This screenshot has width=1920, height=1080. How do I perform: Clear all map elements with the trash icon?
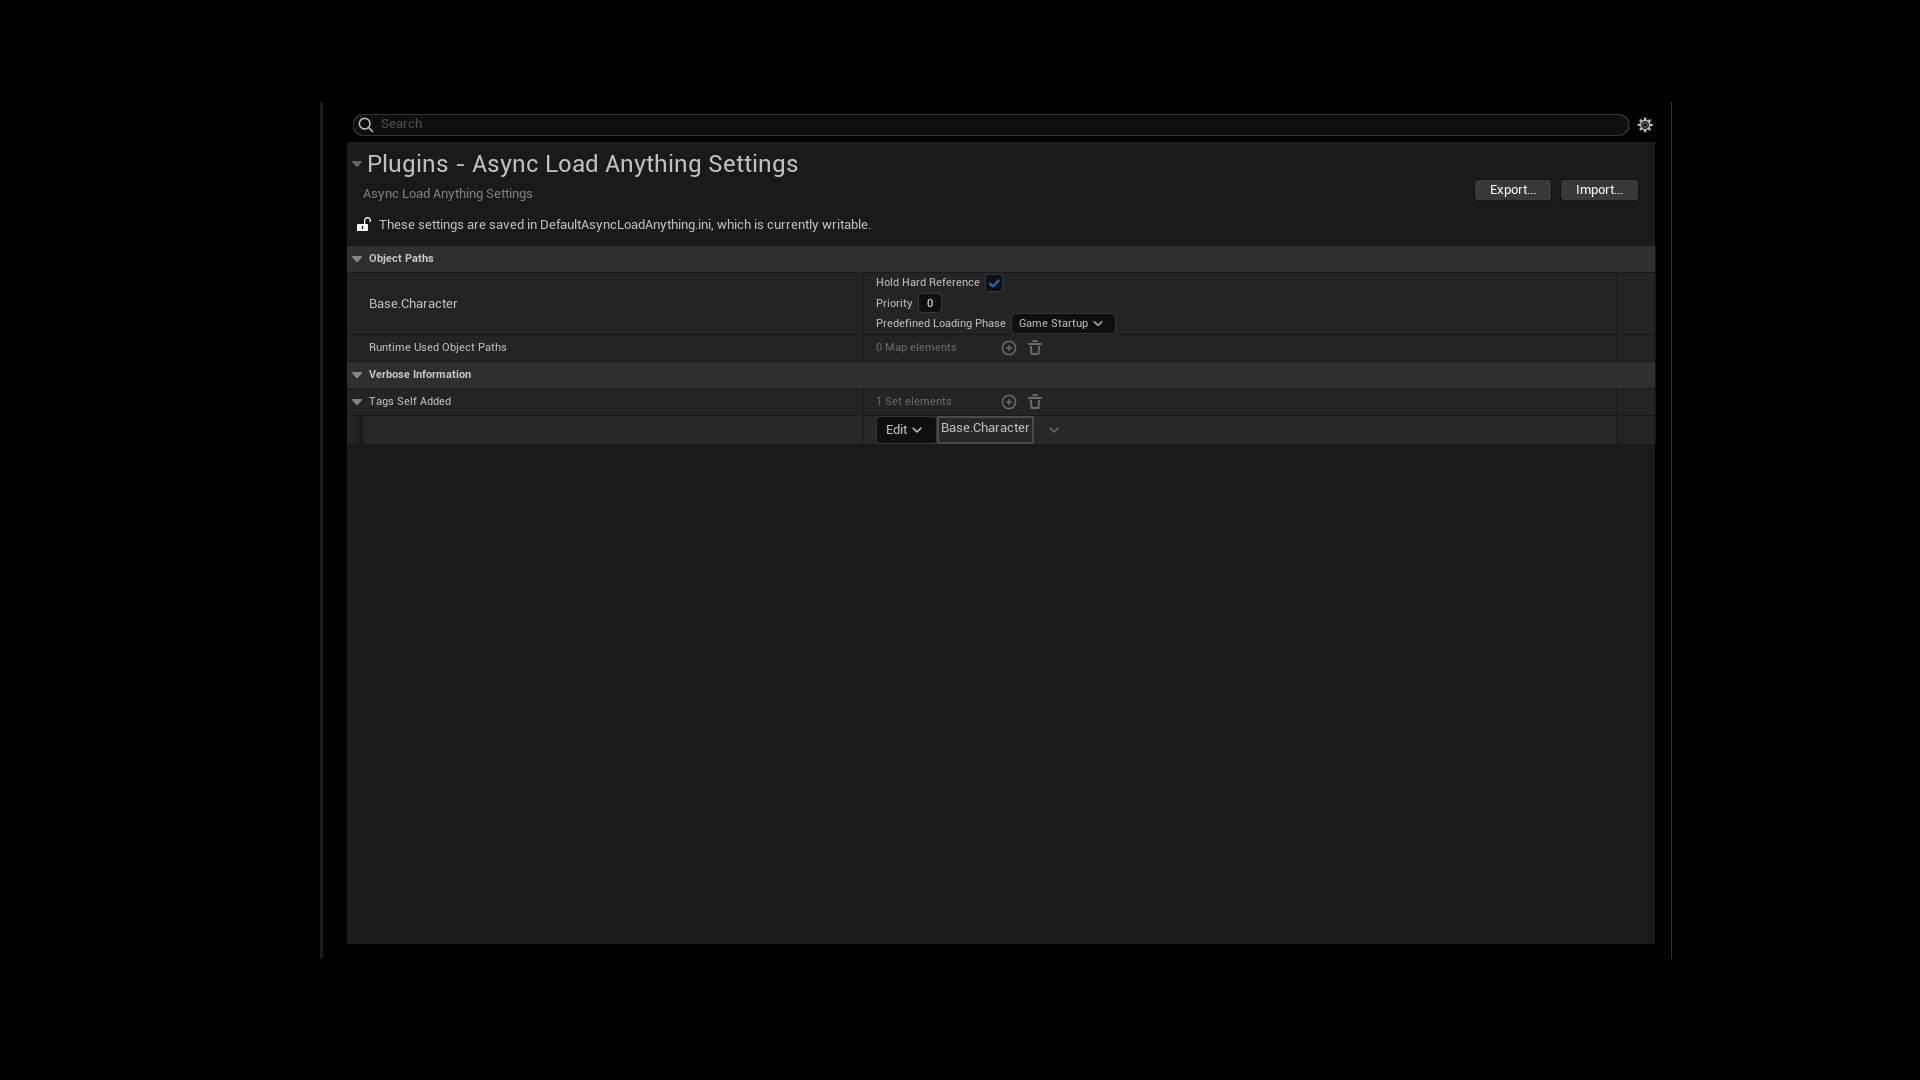(x=1034, y=347)
